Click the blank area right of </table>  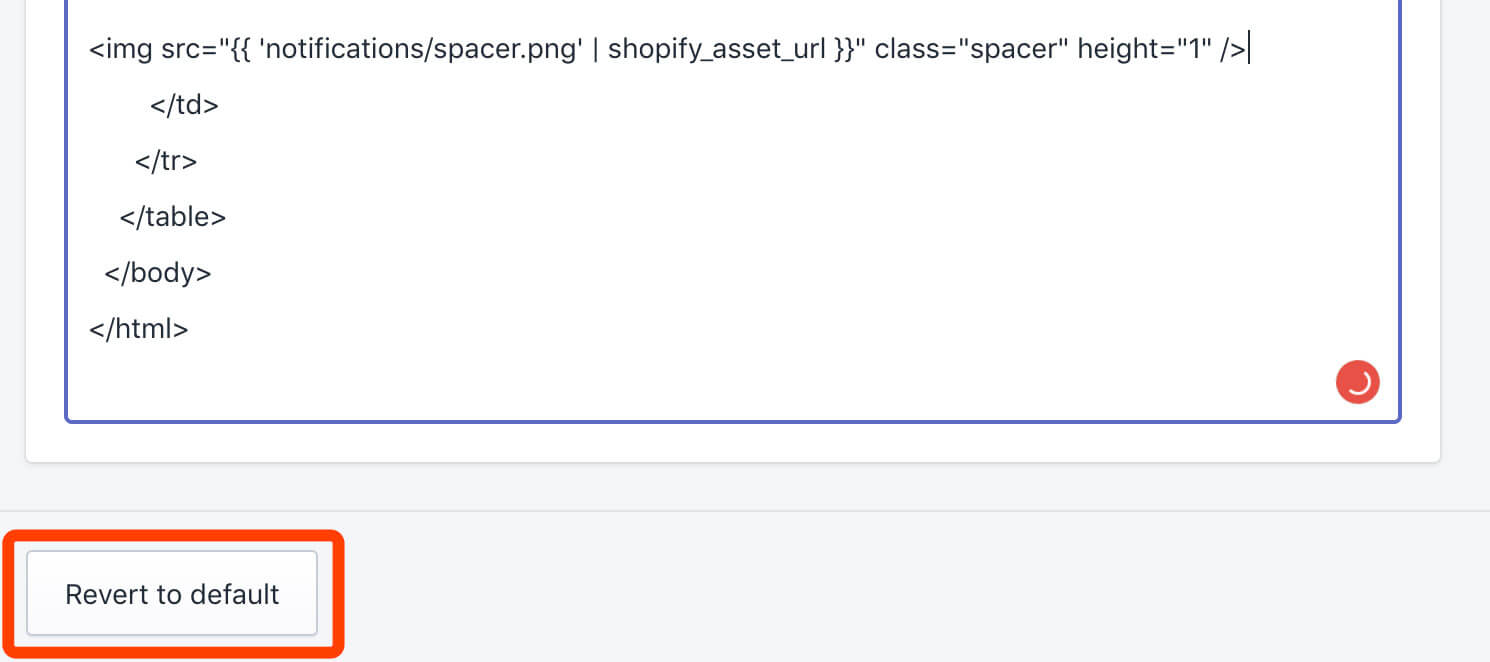point(800,216)
